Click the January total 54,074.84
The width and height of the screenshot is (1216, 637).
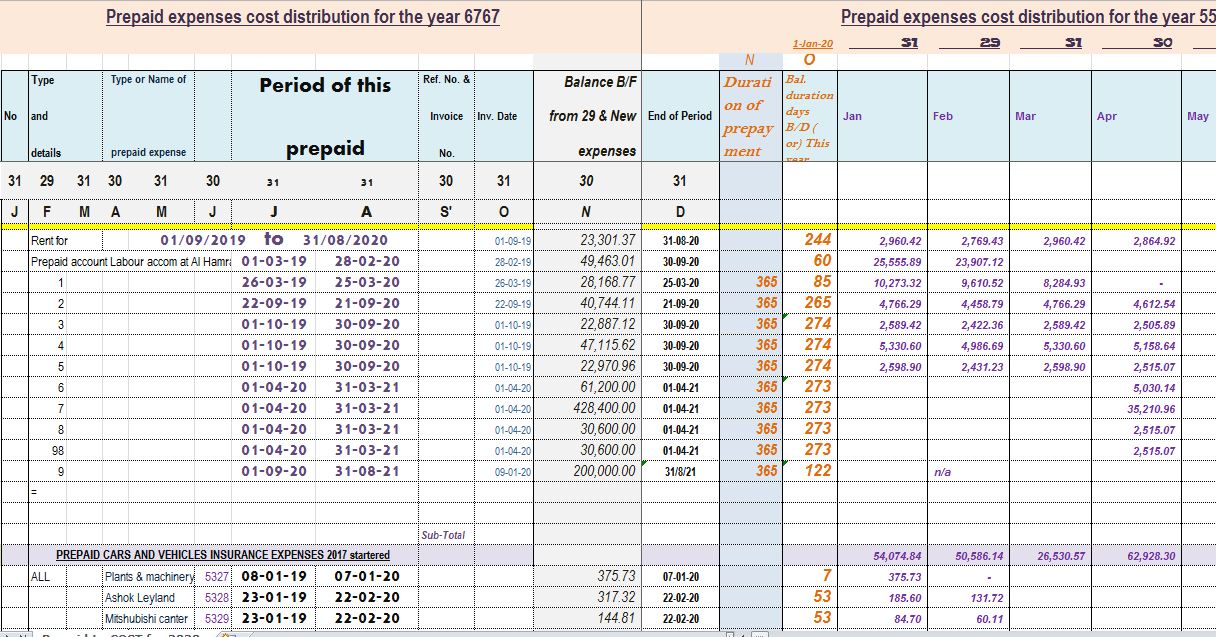pyautogui.click(x=897, y=555)
